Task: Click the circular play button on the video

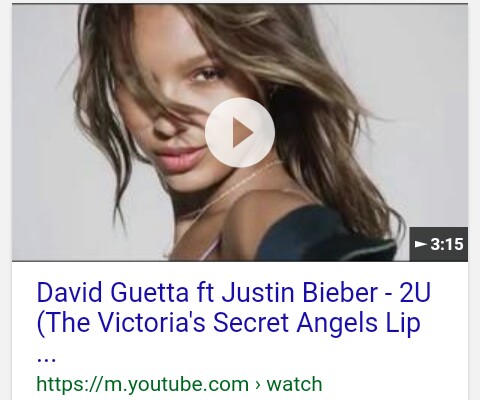Action: 240,132
